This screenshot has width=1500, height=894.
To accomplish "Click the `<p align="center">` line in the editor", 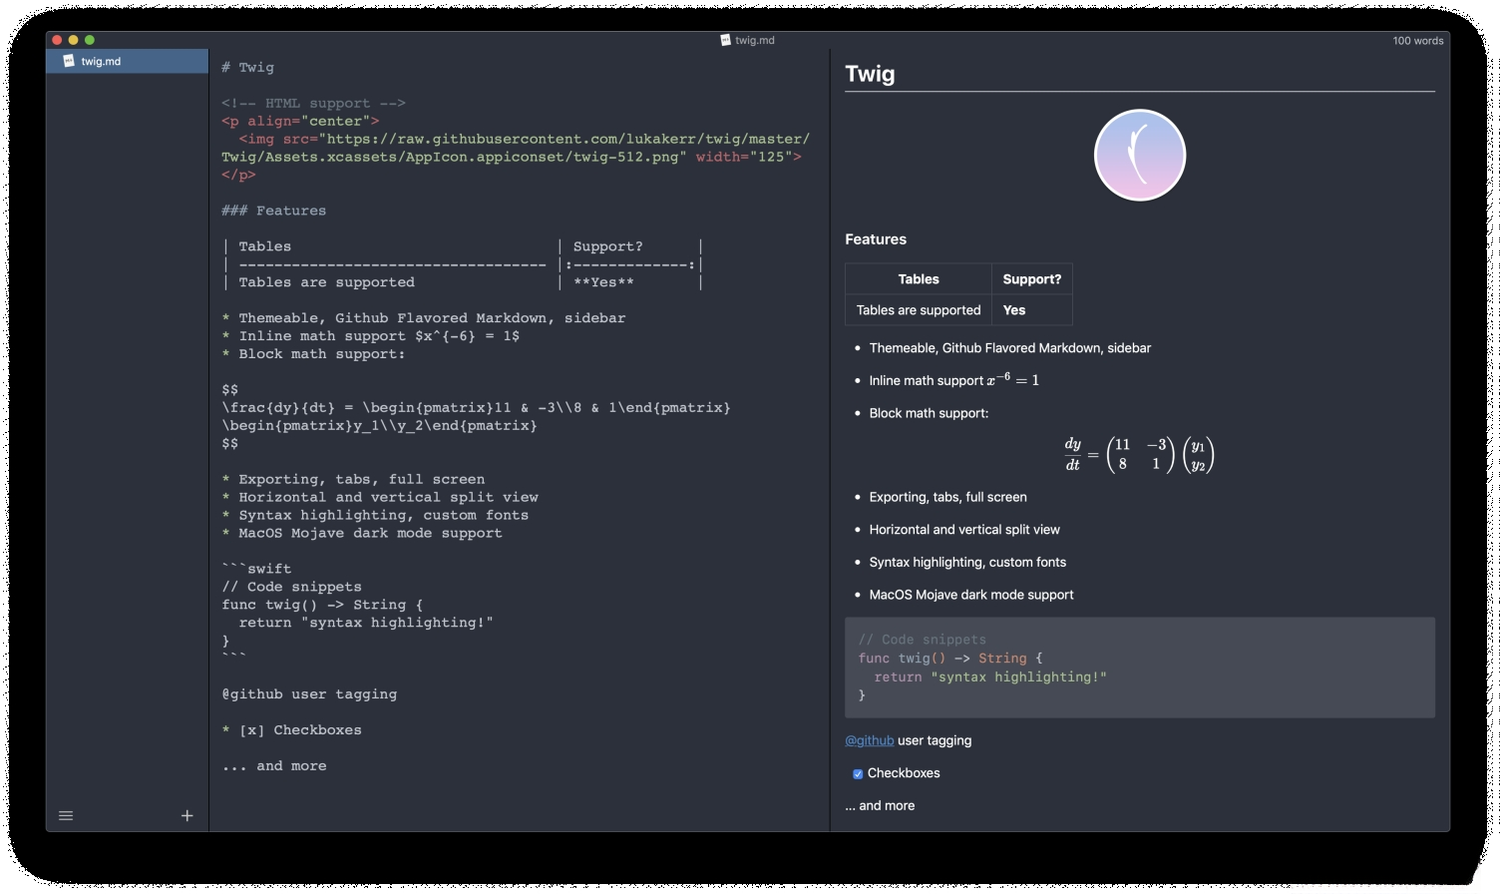I will (301, 122).
